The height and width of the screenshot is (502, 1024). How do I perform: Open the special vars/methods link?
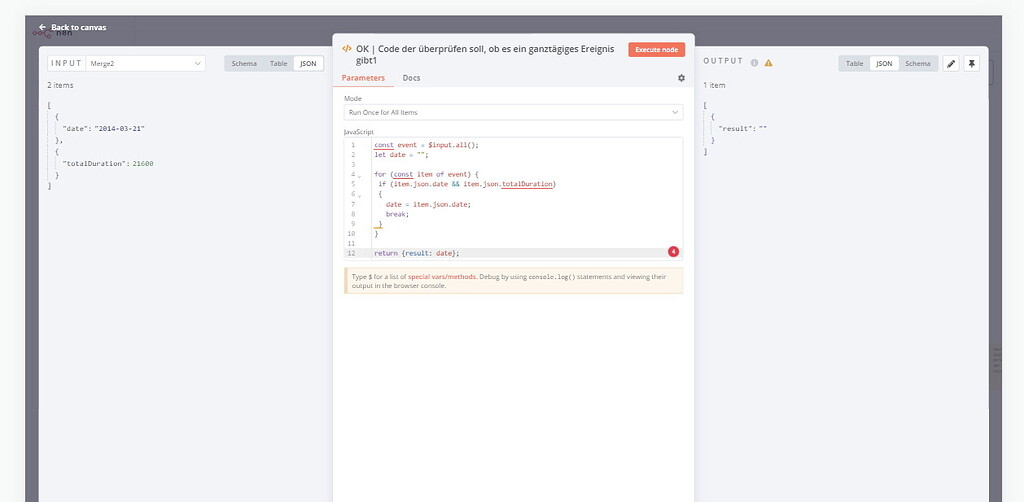[443, 275]
